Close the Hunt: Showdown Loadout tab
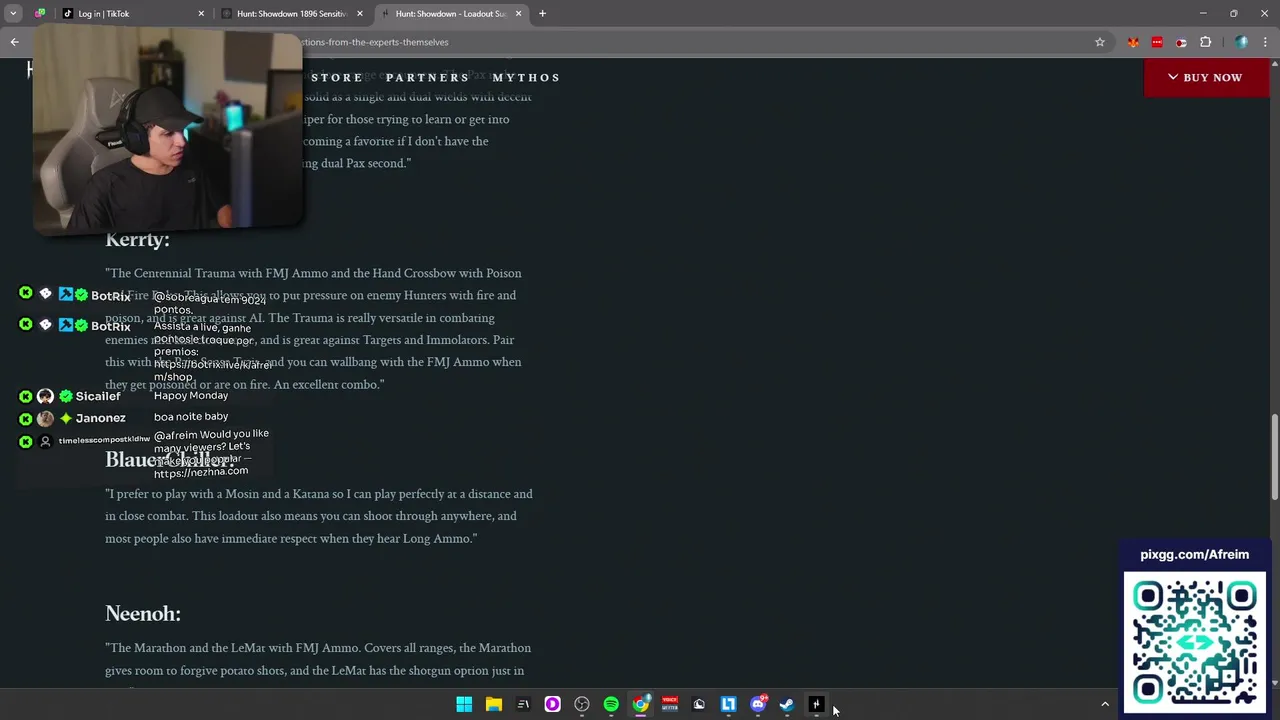1280x720 pixels. (x=518, y=14)
